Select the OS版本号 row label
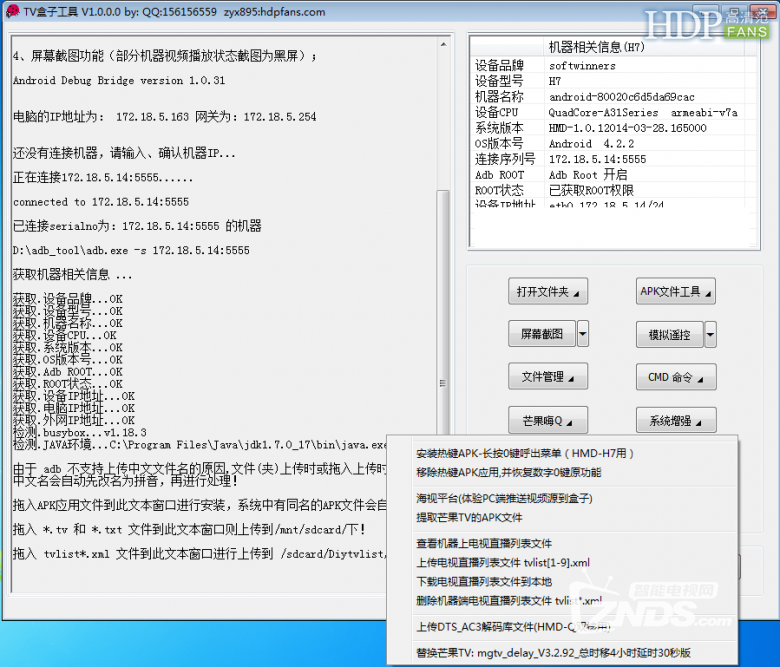This screenshot has height=667, width=780. 499,144
